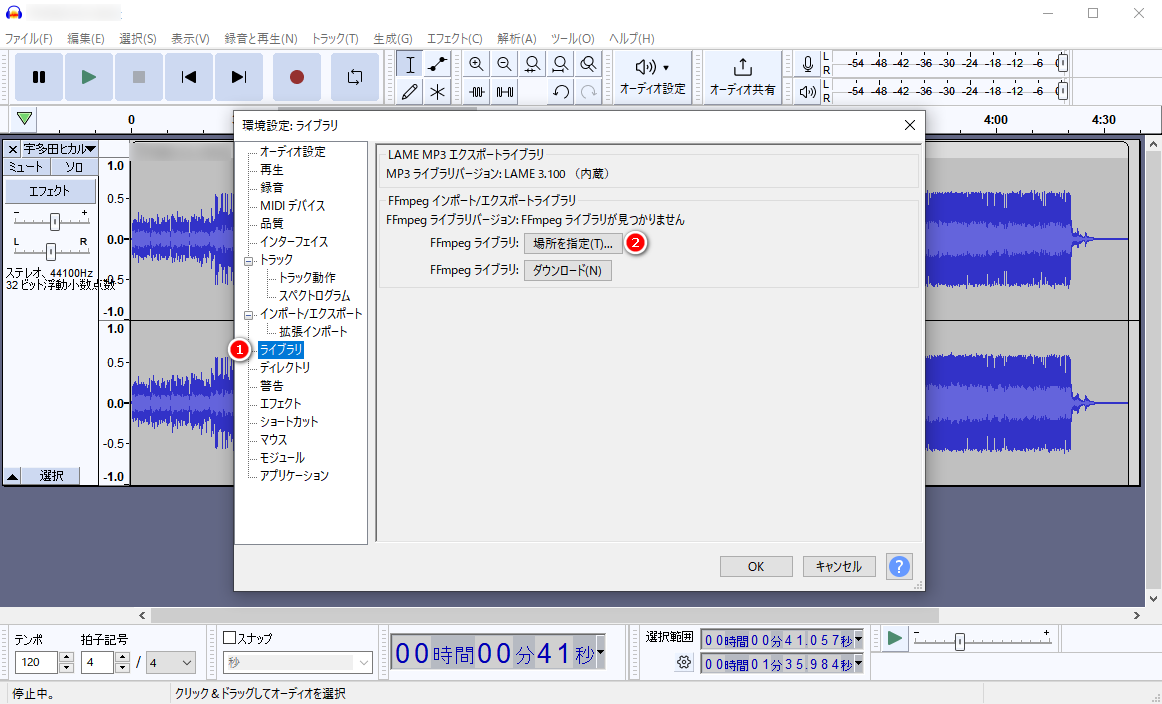
Task: Click the Zoom Out magnifier
Action: tap(504, 64)
